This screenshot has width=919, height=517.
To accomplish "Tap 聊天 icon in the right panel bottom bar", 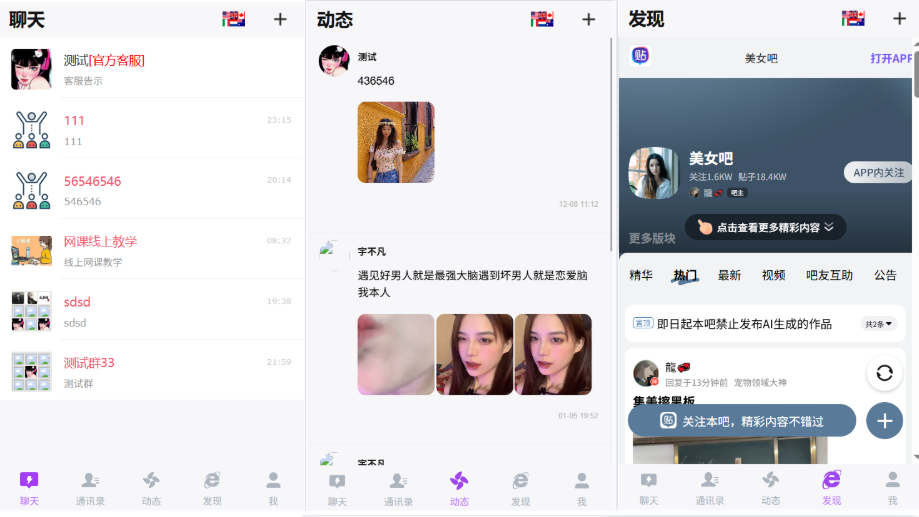I will [649, 481].
